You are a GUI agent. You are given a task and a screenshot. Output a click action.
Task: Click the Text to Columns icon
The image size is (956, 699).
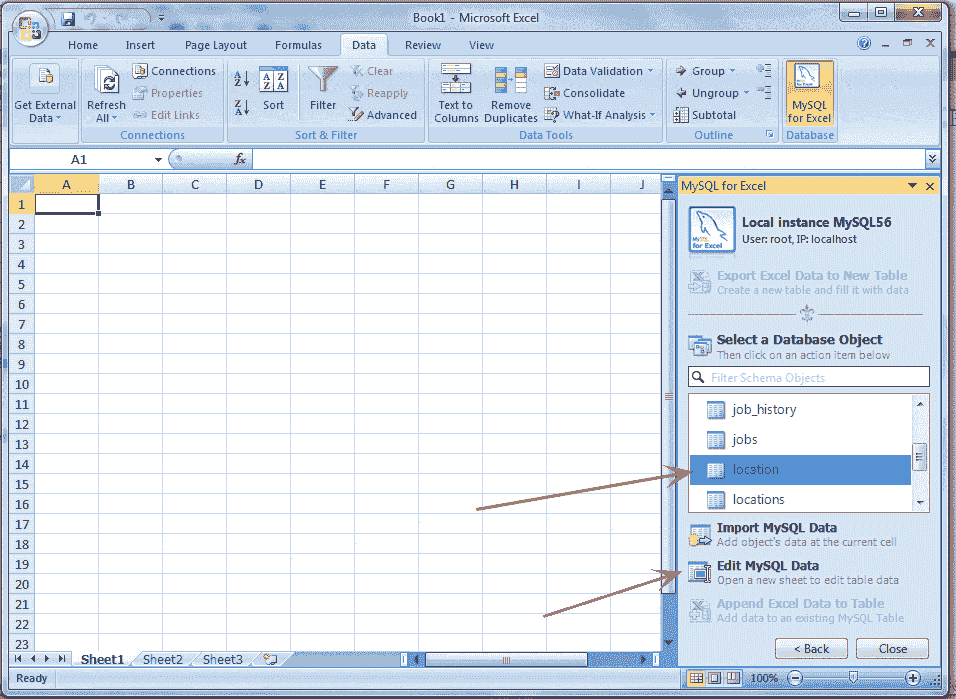click(455, 92)
